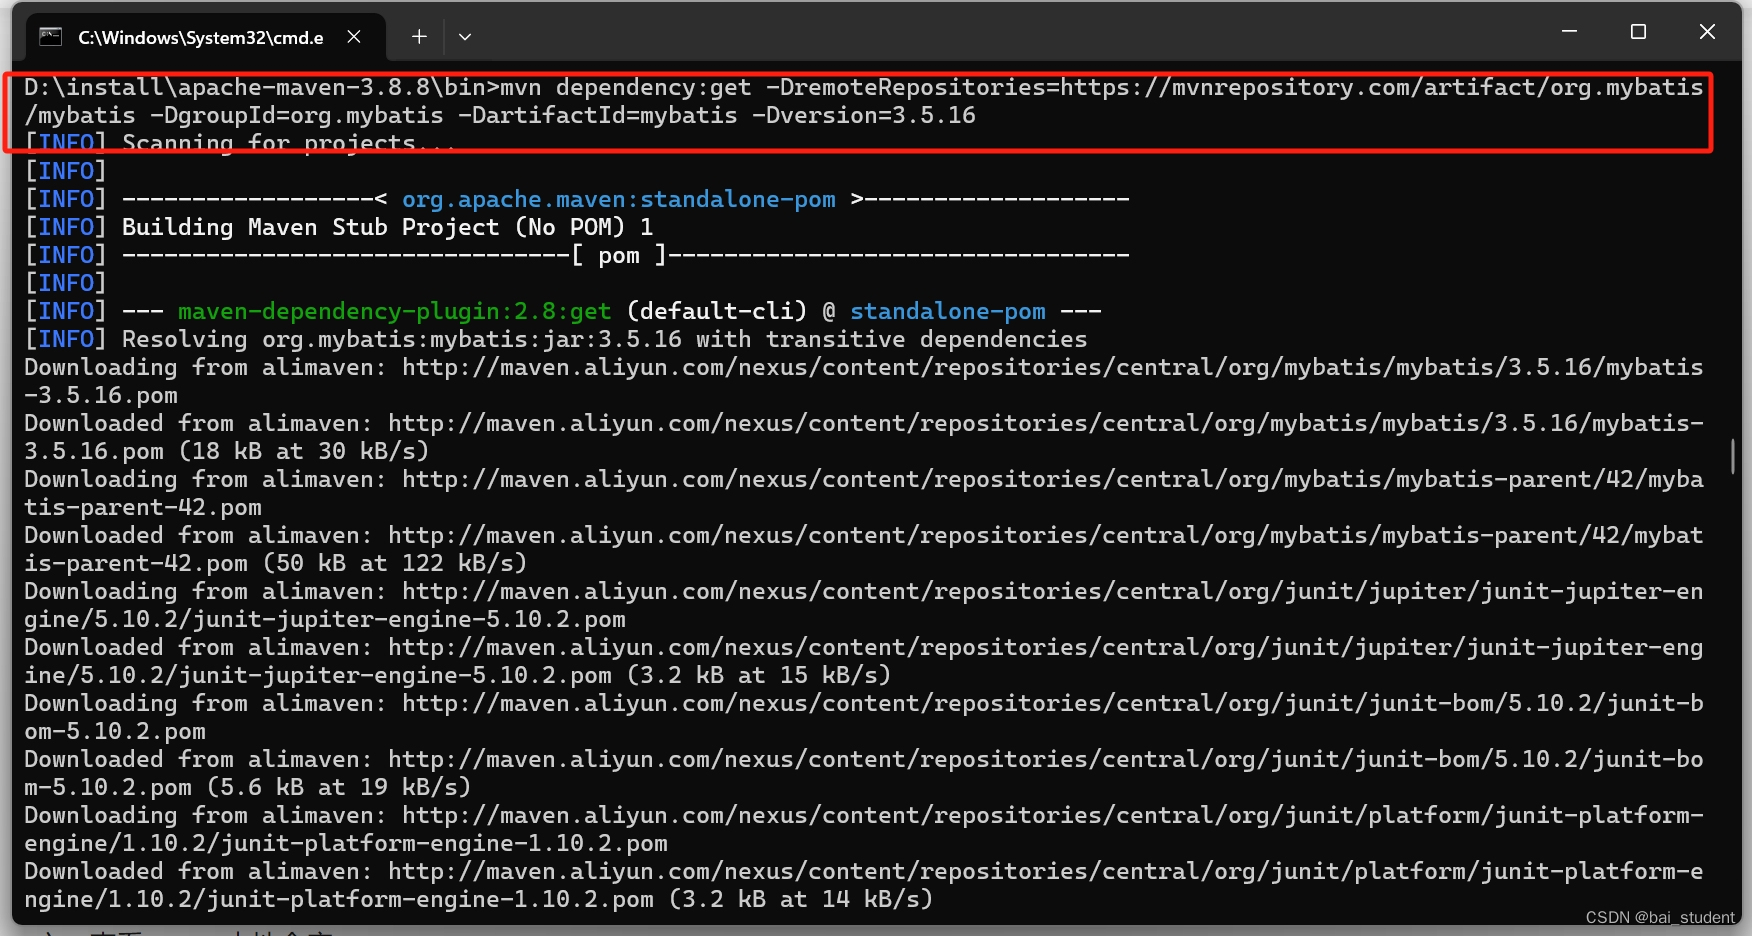Screen dimensions: 1752x936
Task: Close the terminal window
Action: (x=1707, y=32)
